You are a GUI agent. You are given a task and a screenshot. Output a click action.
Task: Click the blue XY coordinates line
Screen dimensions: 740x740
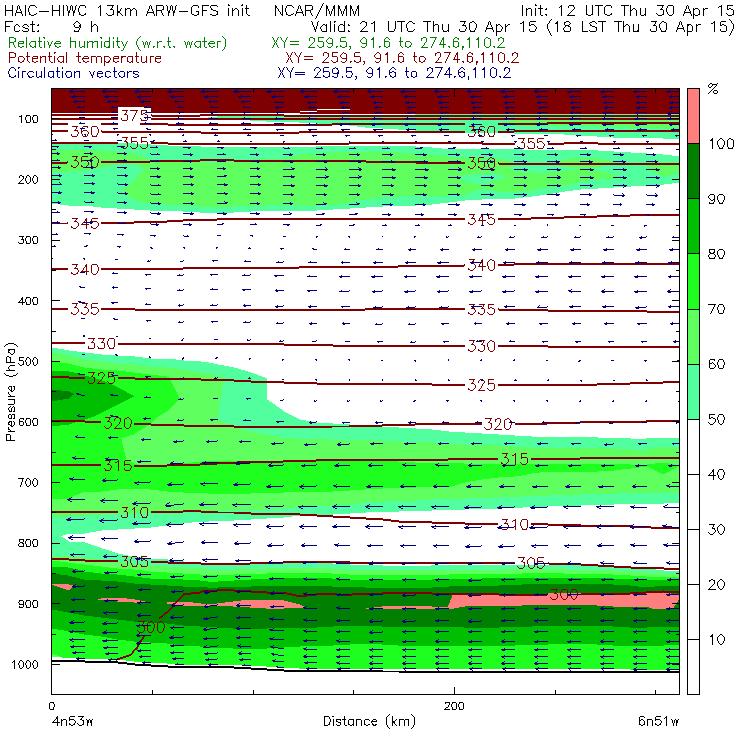(394, 73)
